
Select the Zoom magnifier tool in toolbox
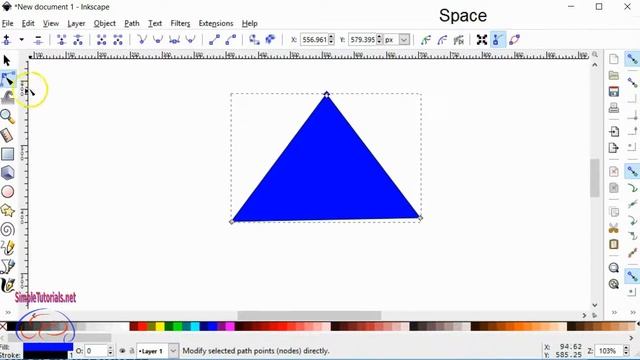point(7,116)
